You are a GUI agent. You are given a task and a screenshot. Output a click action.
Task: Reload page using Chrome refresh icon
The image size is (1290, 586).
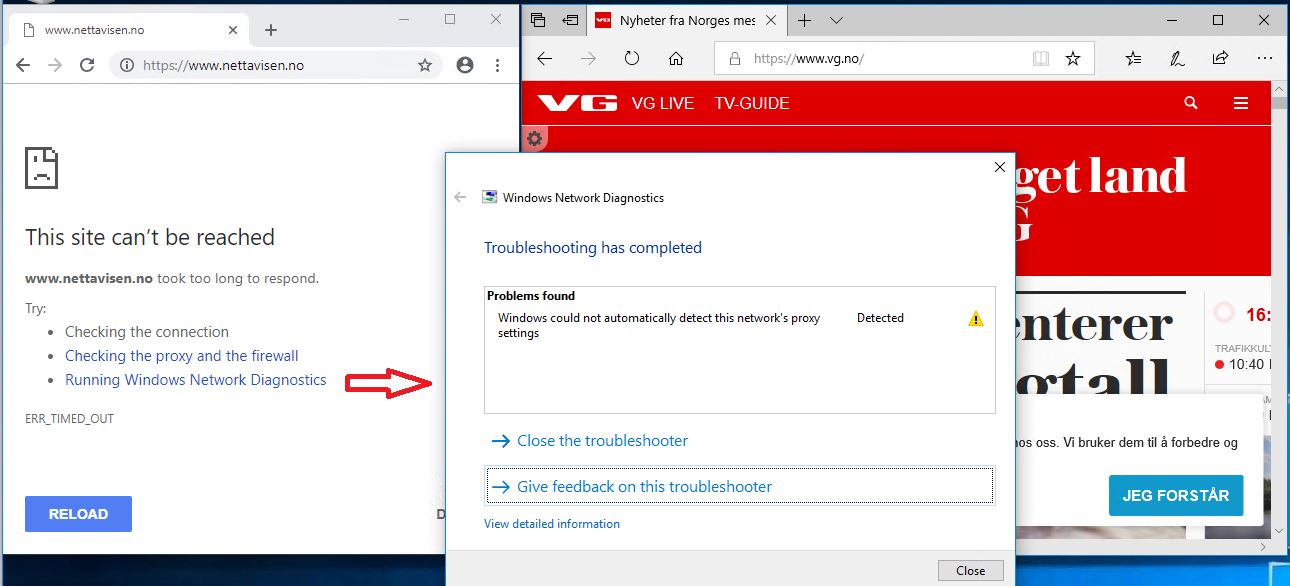click(x=87, y=65)
